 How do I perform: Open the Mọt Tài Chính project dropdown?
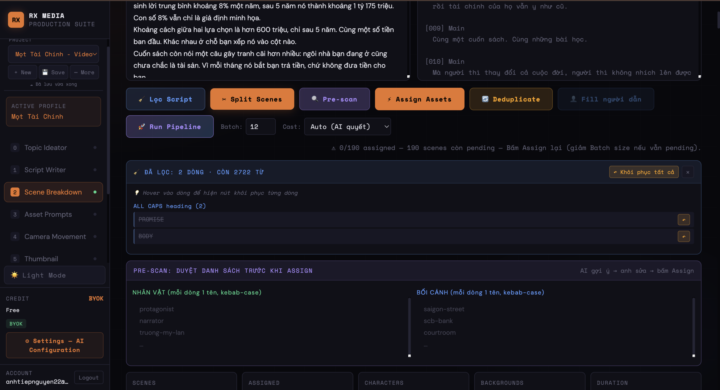coord(54,54)
